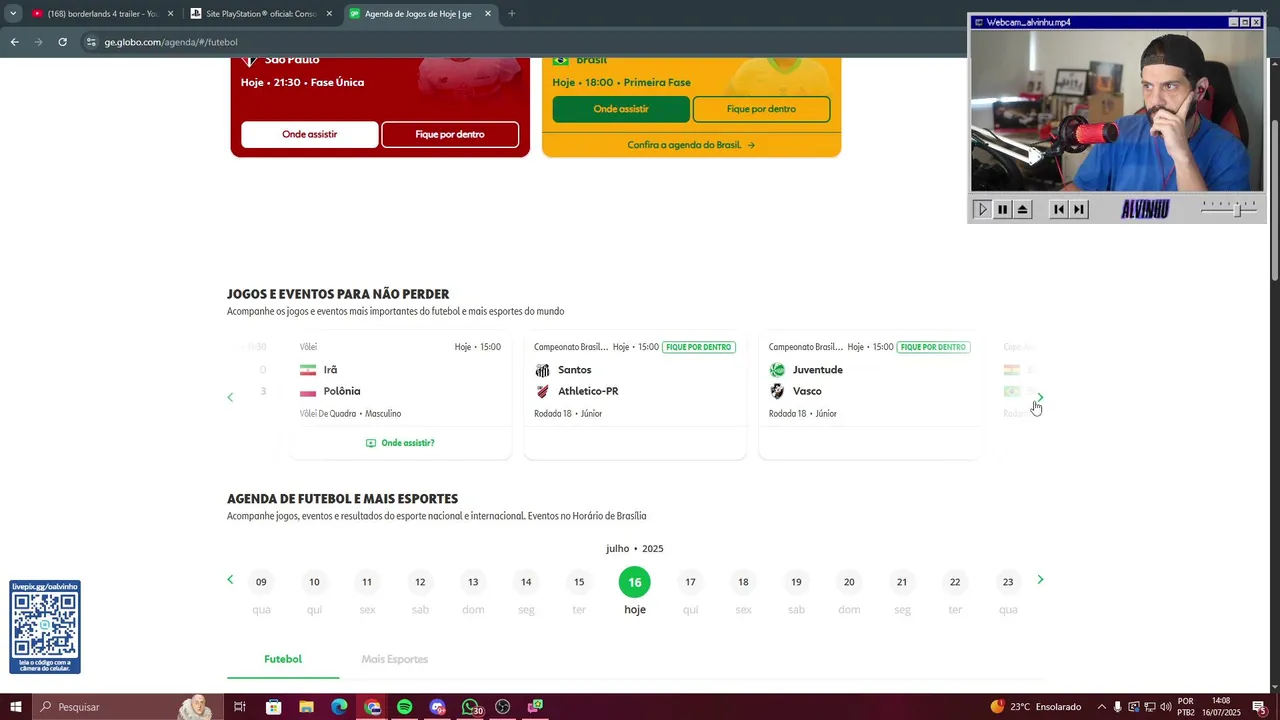This screenshot has height=720, width=1280.
Task: Open File Explorer from the taskbar
Action: (306, 707)
